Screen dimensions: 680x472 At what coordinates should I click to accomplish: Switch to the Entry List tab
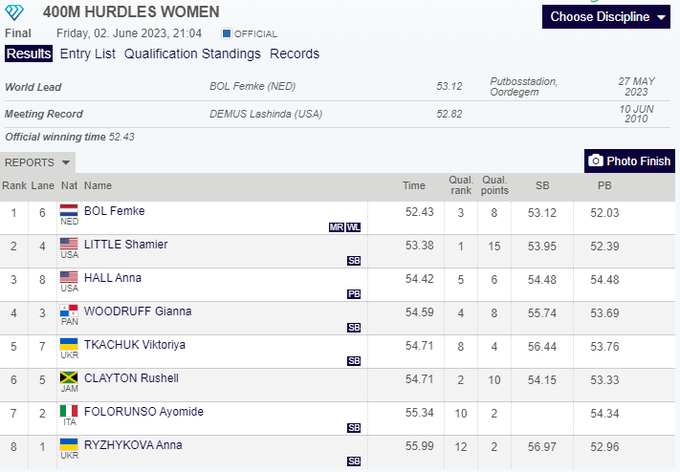click(88, 54)
